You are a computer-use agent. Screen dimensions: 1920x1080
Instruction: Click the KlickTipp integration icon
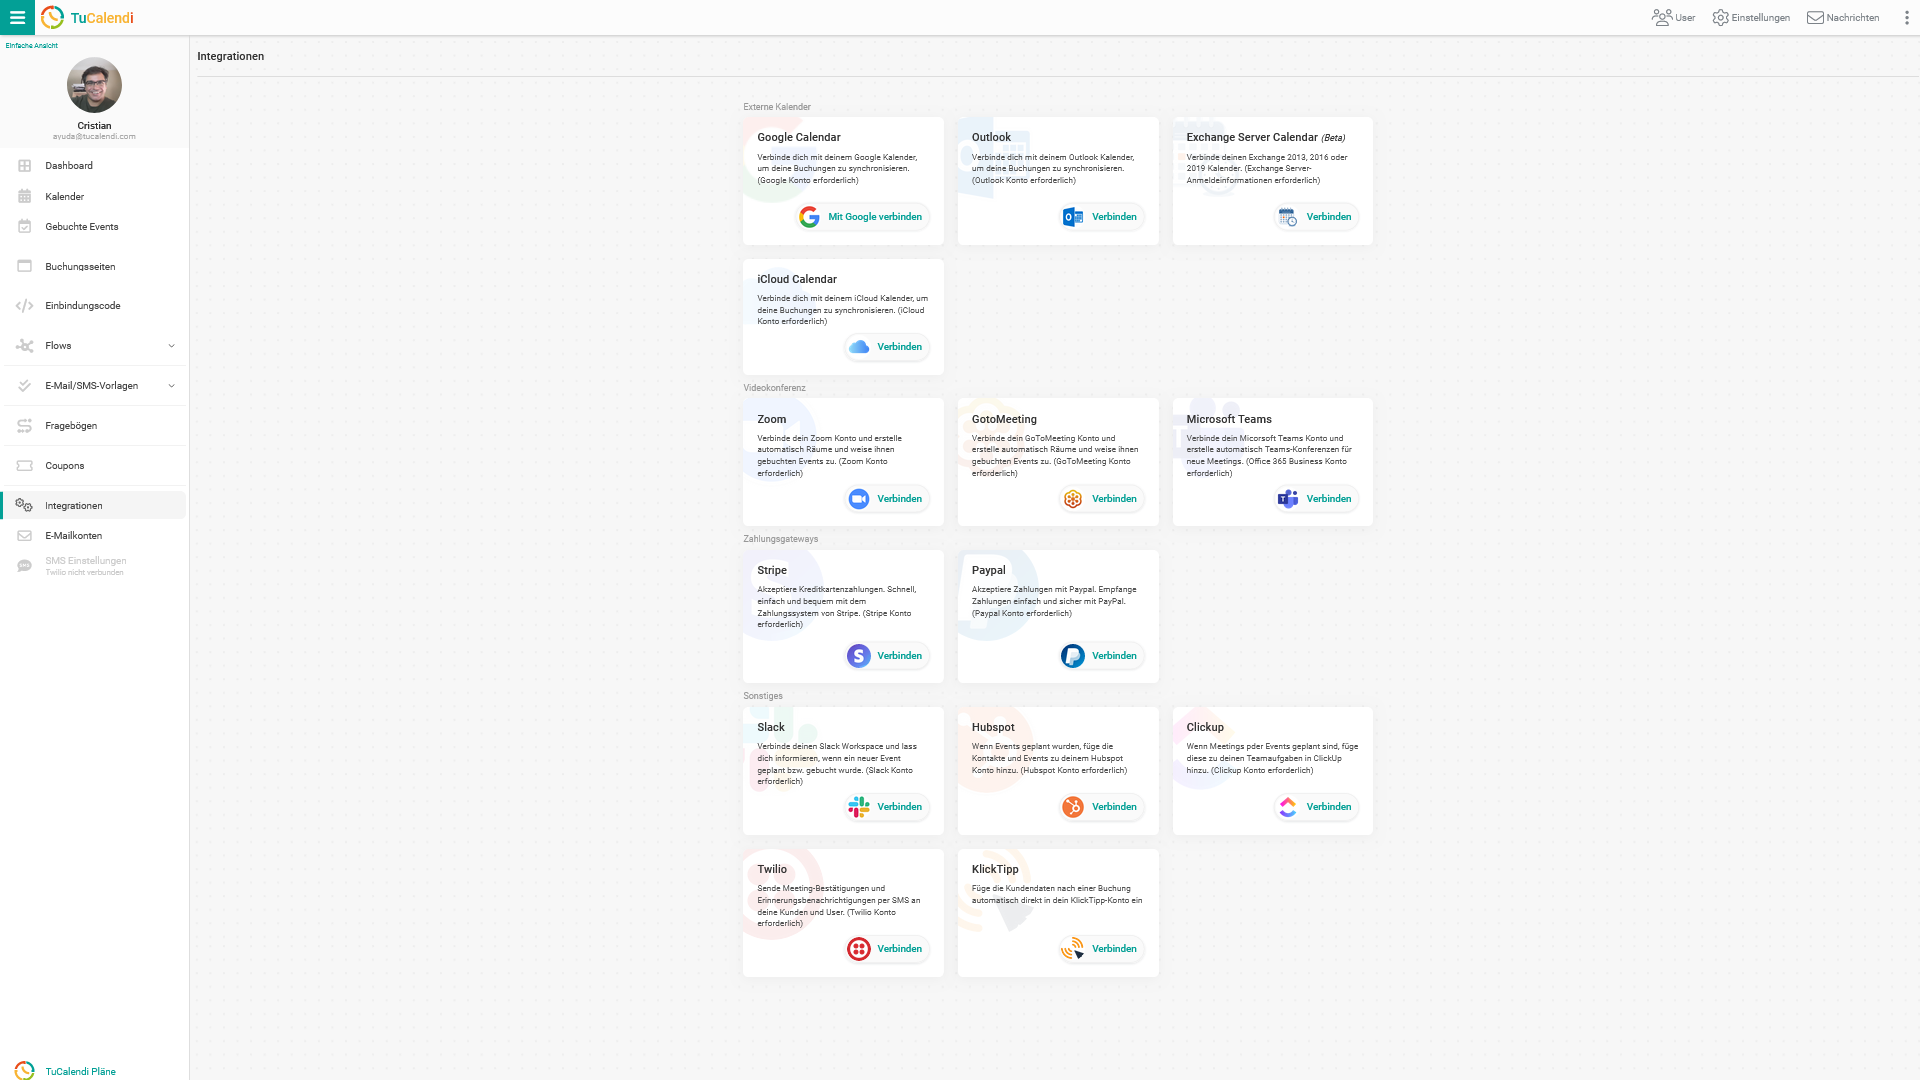(x=1073, y=948)
